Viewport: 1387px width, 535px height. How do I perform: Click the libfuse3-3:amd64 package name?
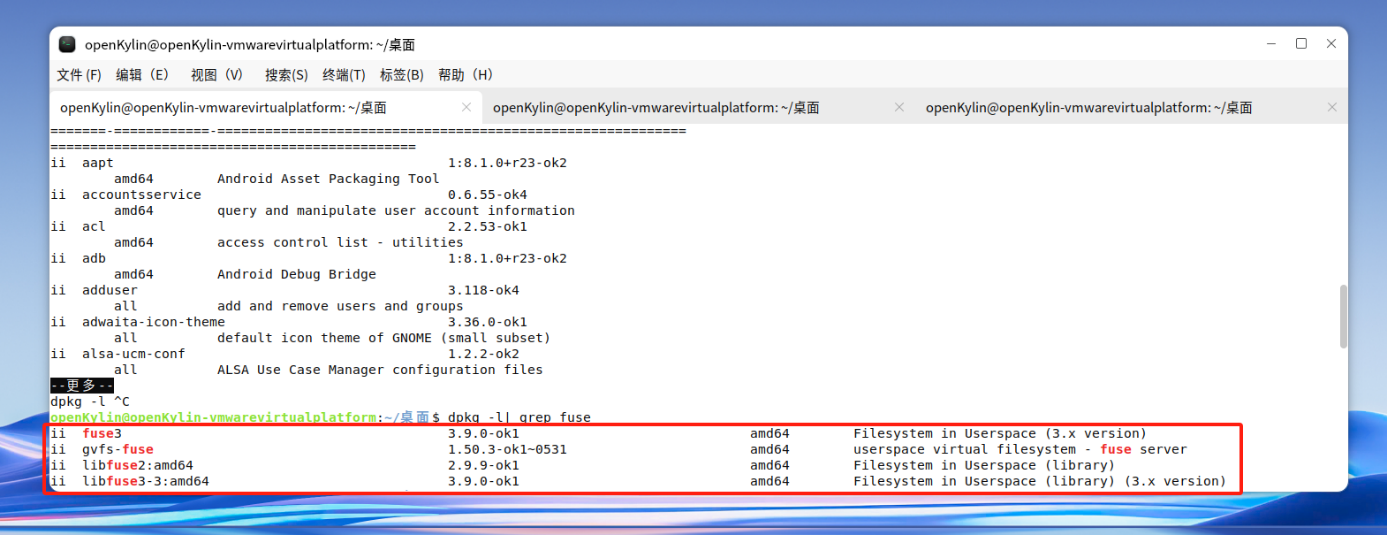tap(146, 481)
